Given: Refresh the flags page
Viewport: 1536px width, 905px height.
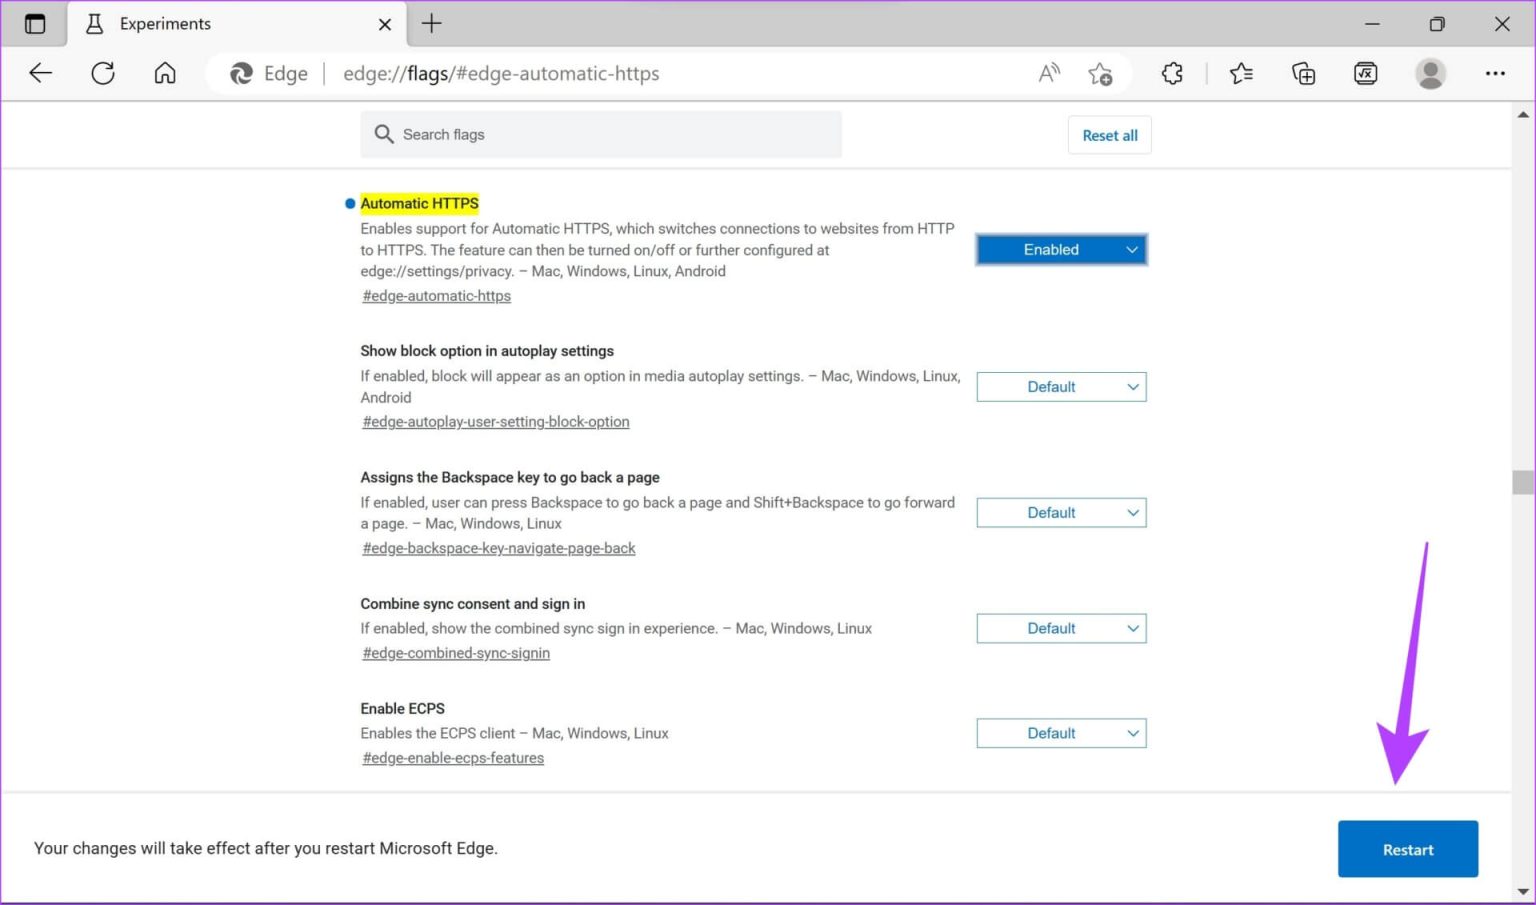Looking at the screenshot, I should pyautogui.click(x=103, y=73).
